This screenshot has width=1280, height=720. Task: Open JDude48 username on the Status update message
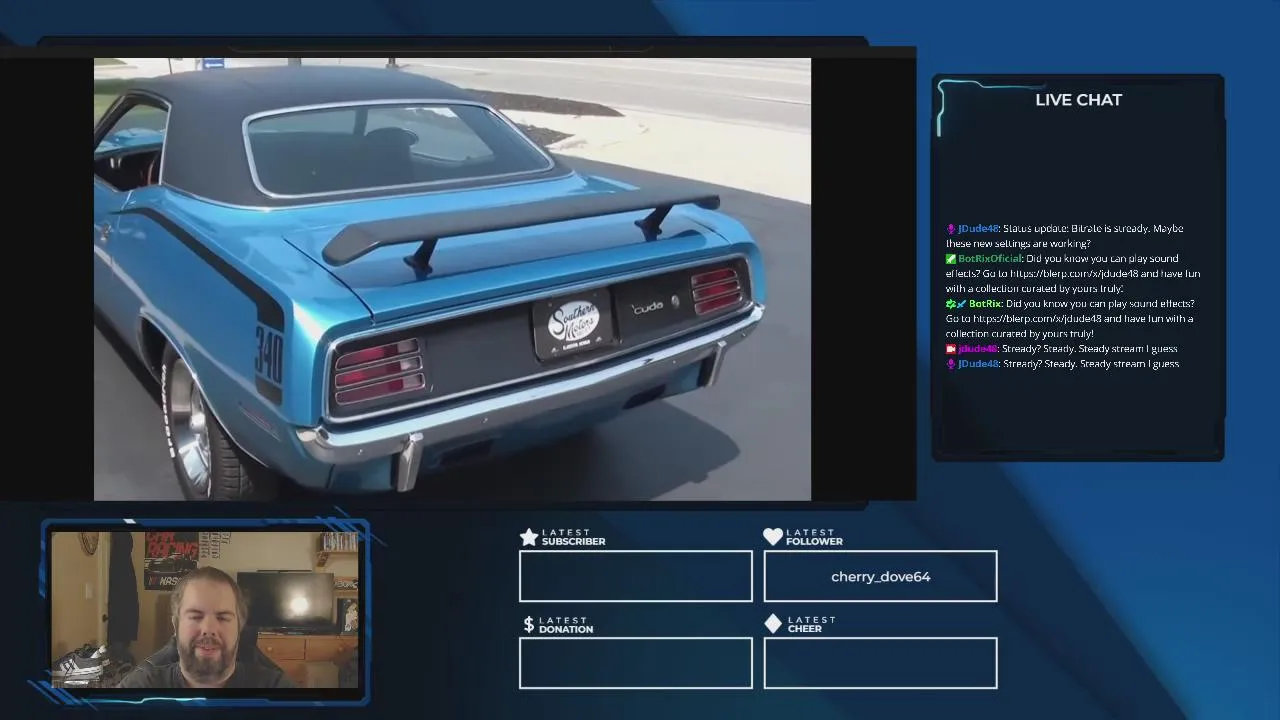tap(978, 229)
